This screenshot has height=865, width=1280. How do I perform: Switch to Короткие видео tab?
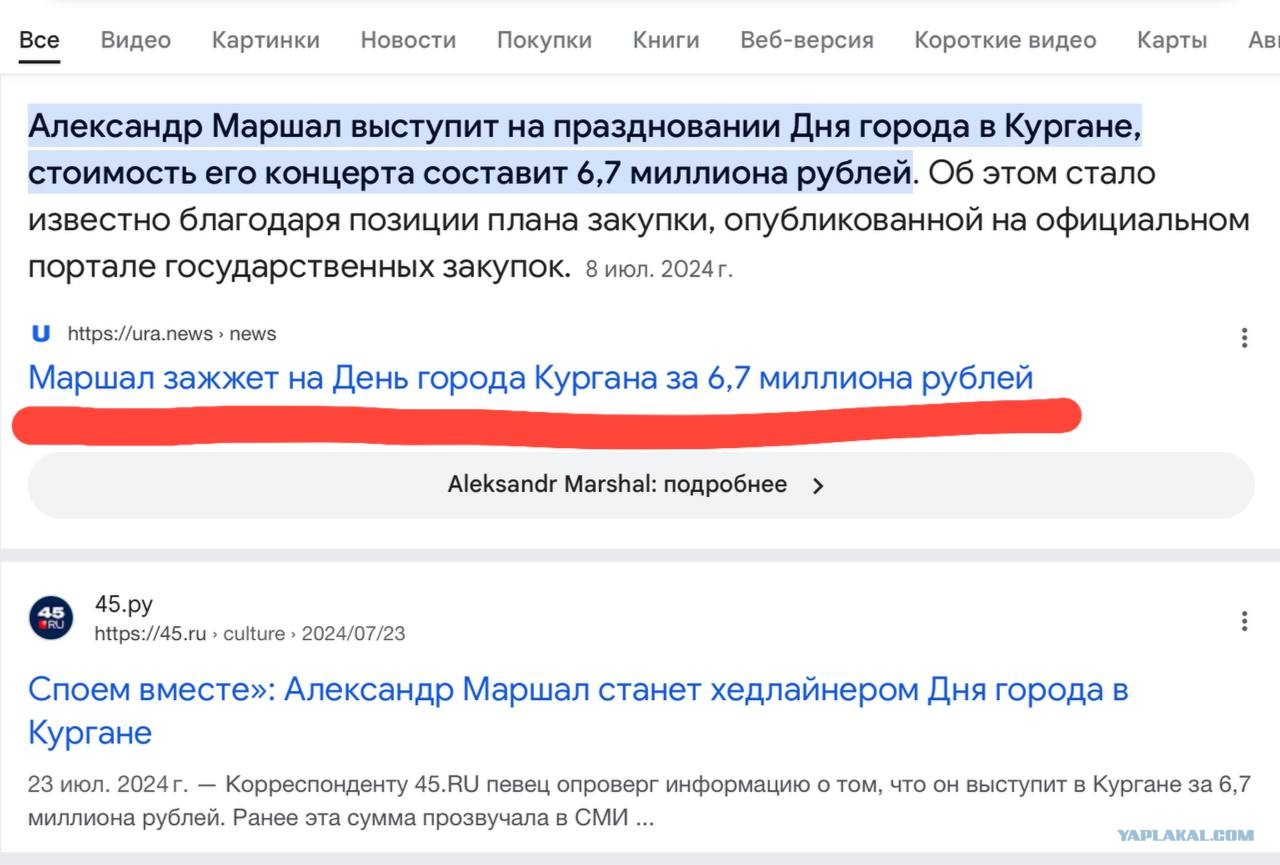pos(1005,40)
